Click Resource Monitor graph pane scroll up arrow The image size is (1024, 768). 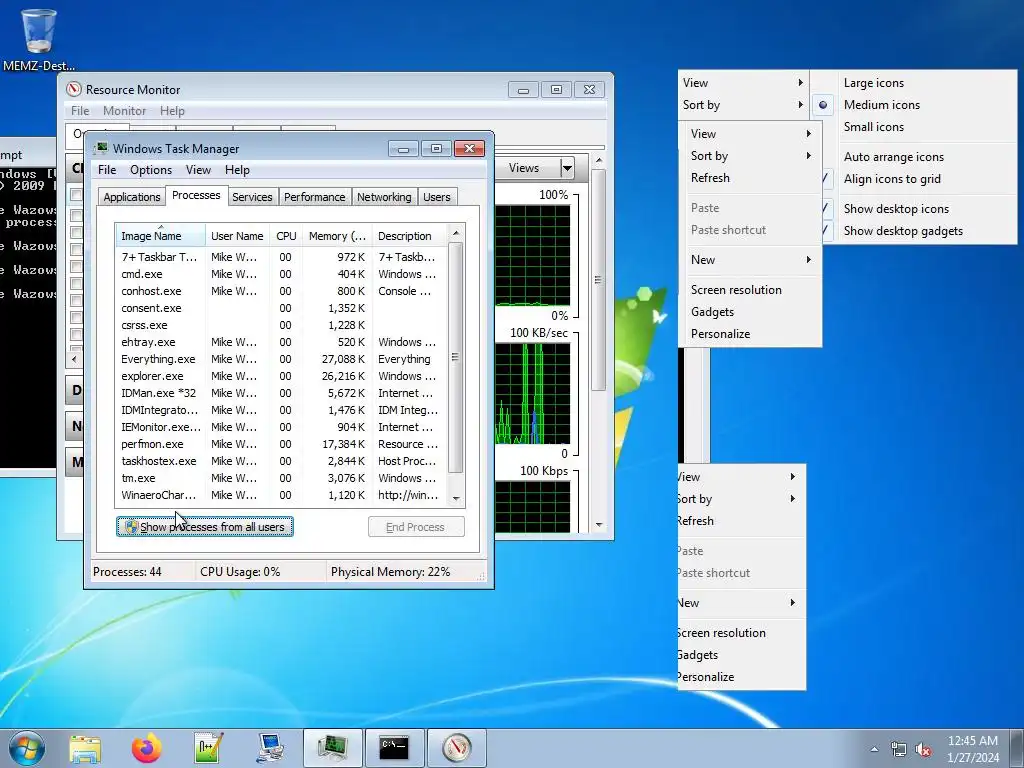click(x=599, y=161)
